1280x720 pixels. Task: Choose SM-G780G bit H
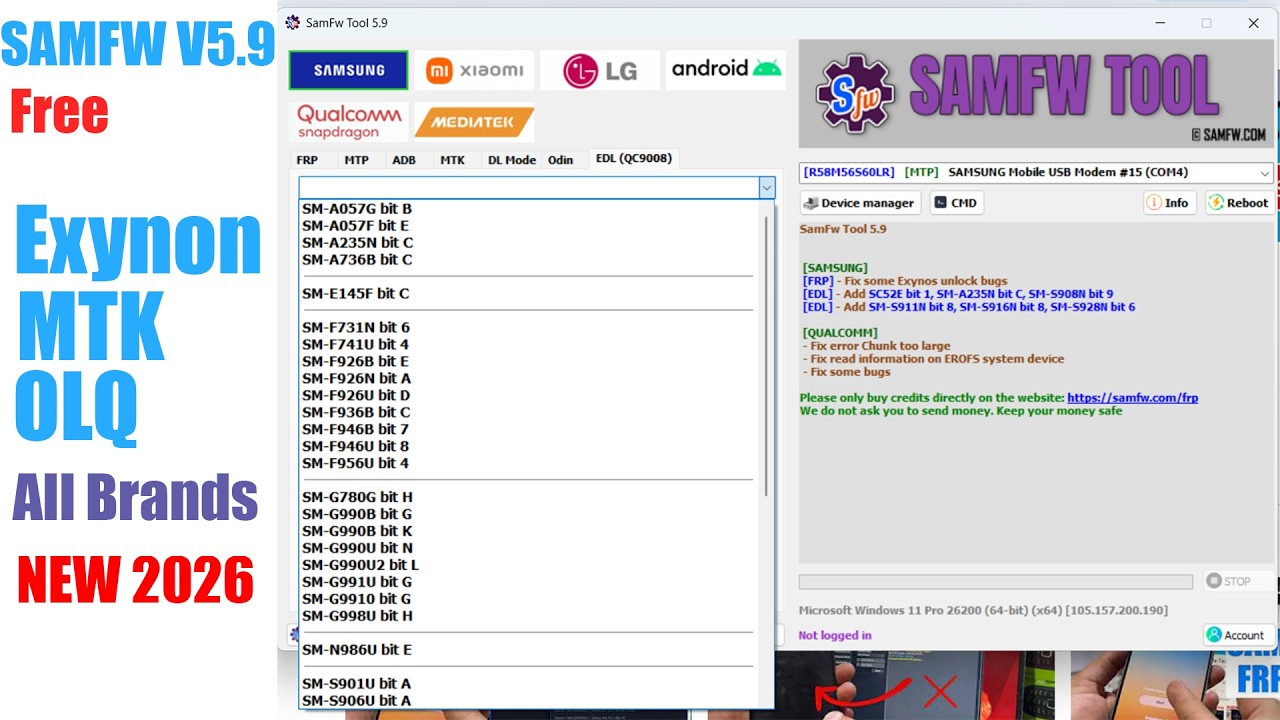[x=357, y=498]
